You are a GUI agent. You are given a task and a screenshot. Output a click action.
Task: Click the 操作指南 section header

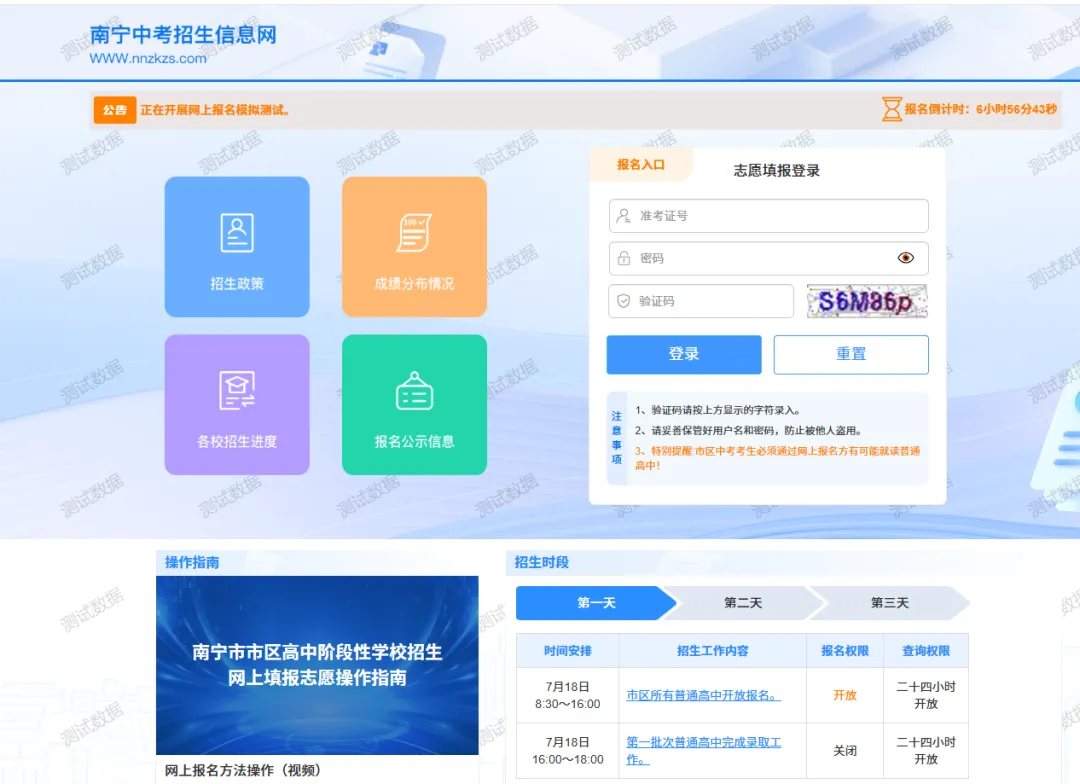coord(192,562)
